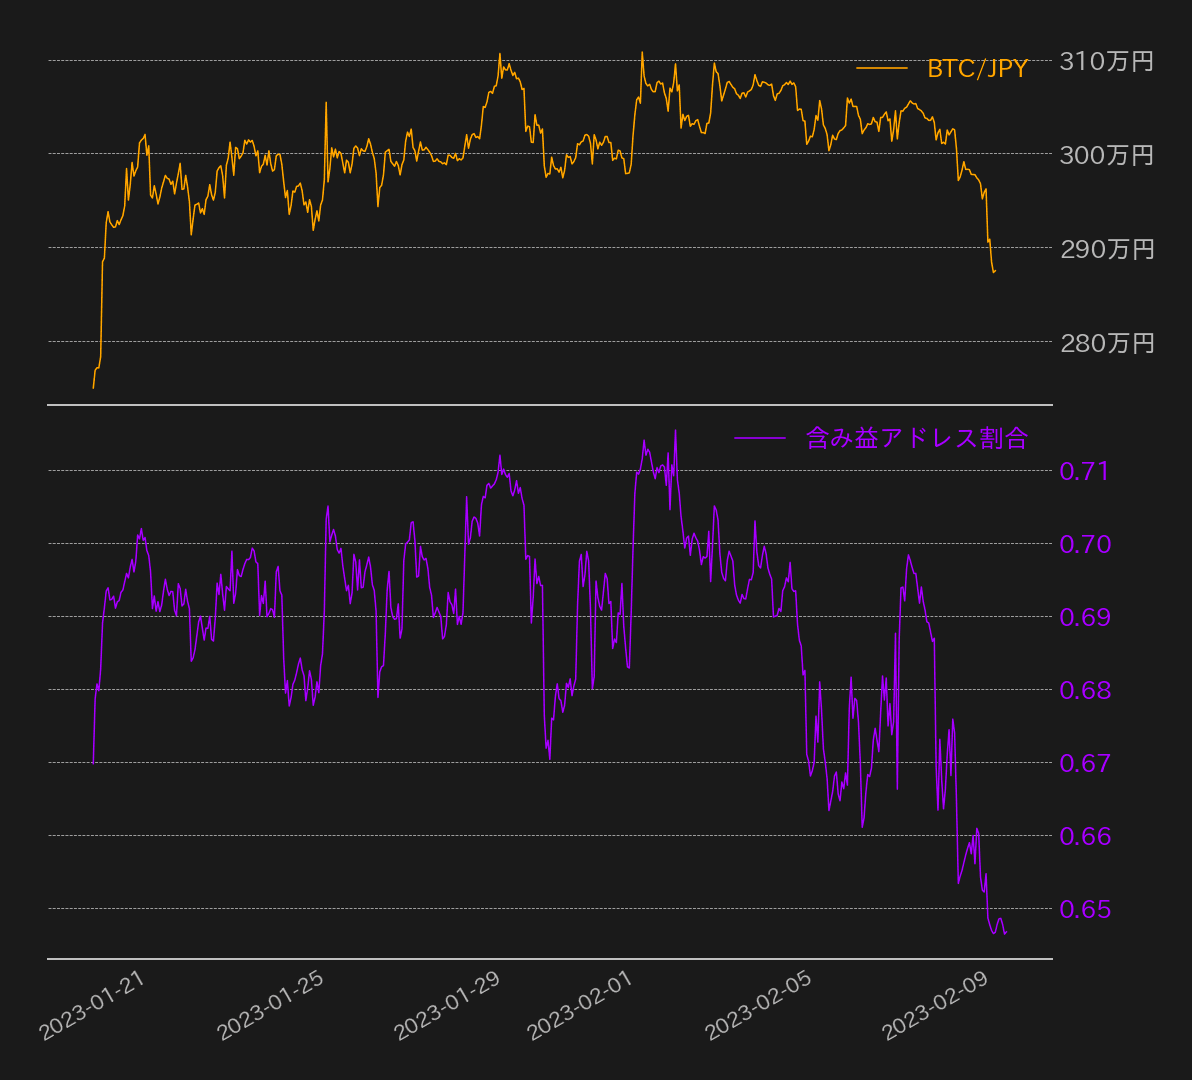
Task: Select the 310万円 price axis label
Action: tap(1106, 62)
